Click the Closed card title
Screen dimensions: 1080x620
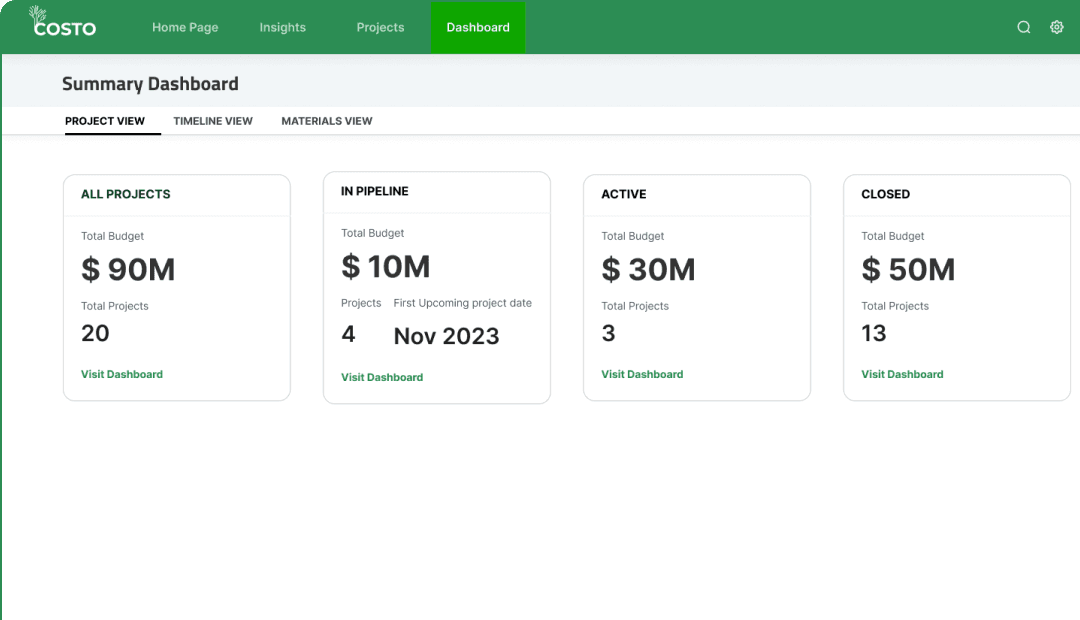click(x=885, y=194)
